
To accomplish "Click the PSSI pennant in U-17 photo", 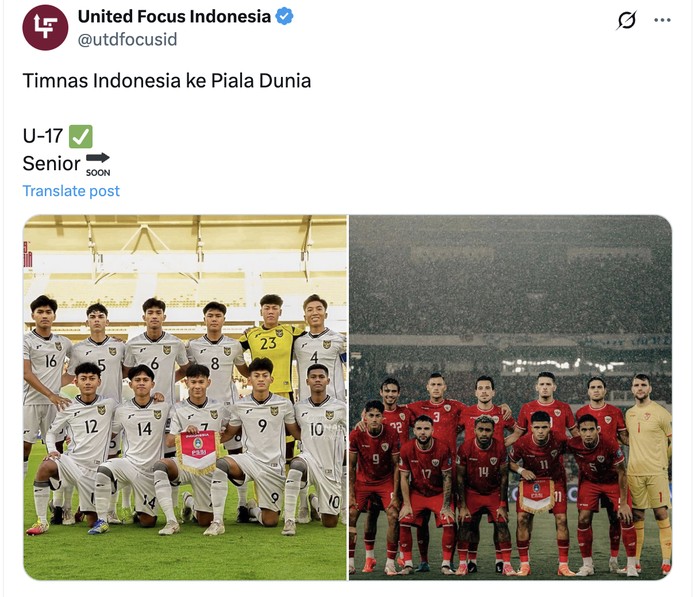I will pyautogui.click(x=198, y=451).
